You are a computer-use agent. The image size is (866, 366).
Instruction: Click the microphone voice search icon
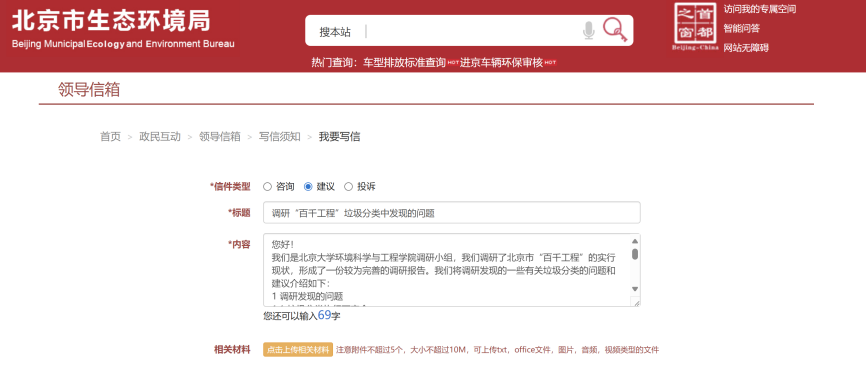(x=589, y=30)
